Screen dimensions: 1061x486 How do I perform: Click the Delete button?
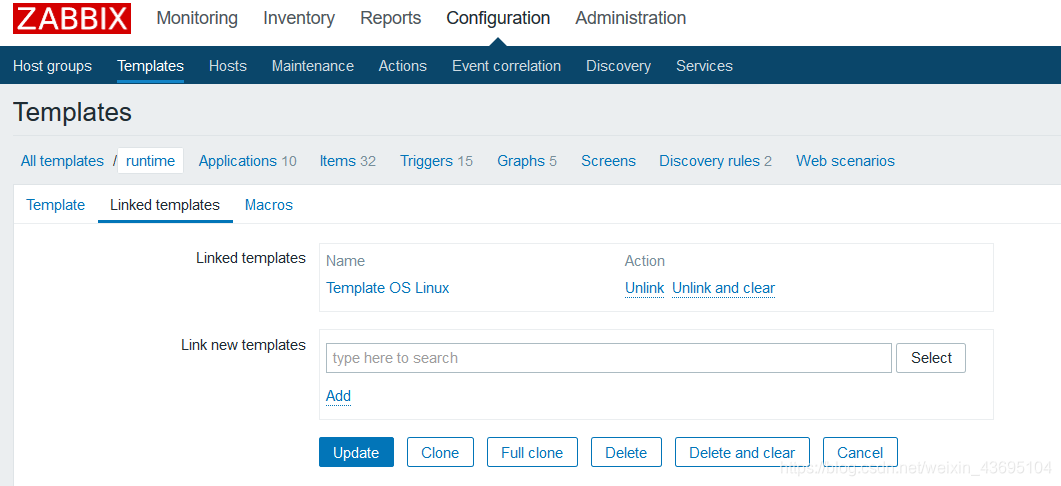click(x=626, y=452)
